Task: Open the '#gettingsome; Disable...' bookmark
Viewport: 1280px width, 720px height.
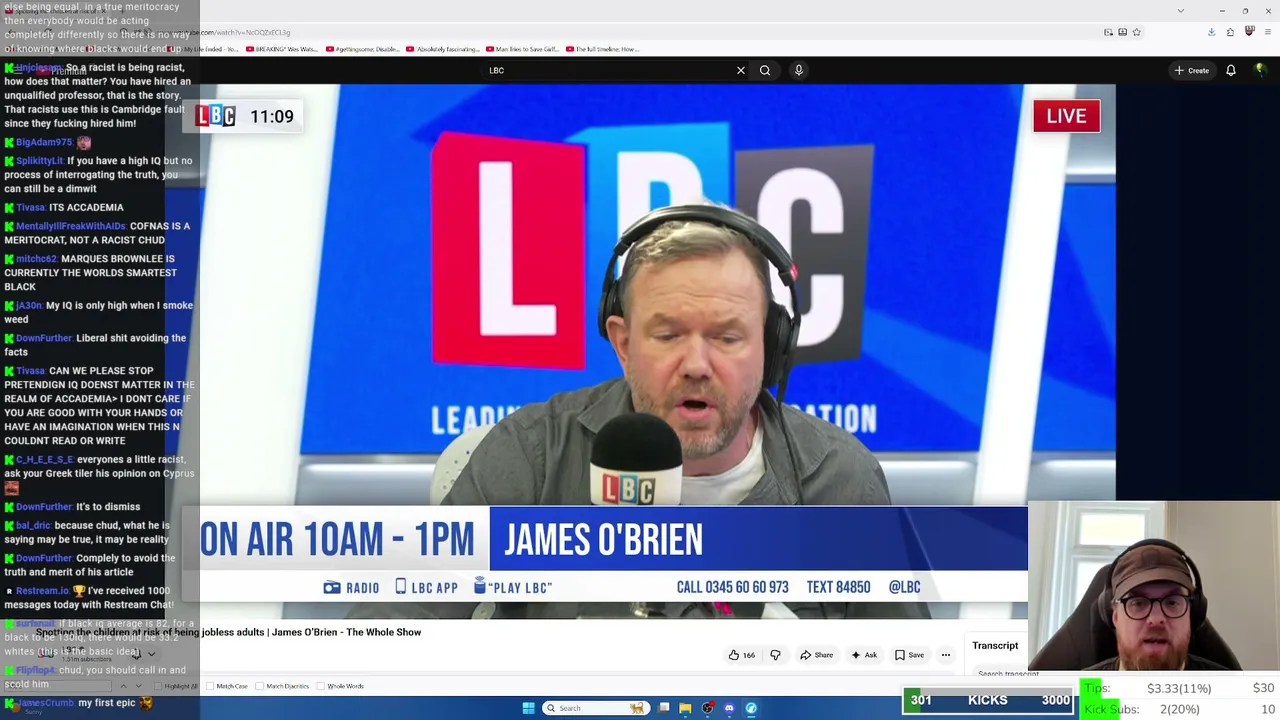Action: pos(362,49)
